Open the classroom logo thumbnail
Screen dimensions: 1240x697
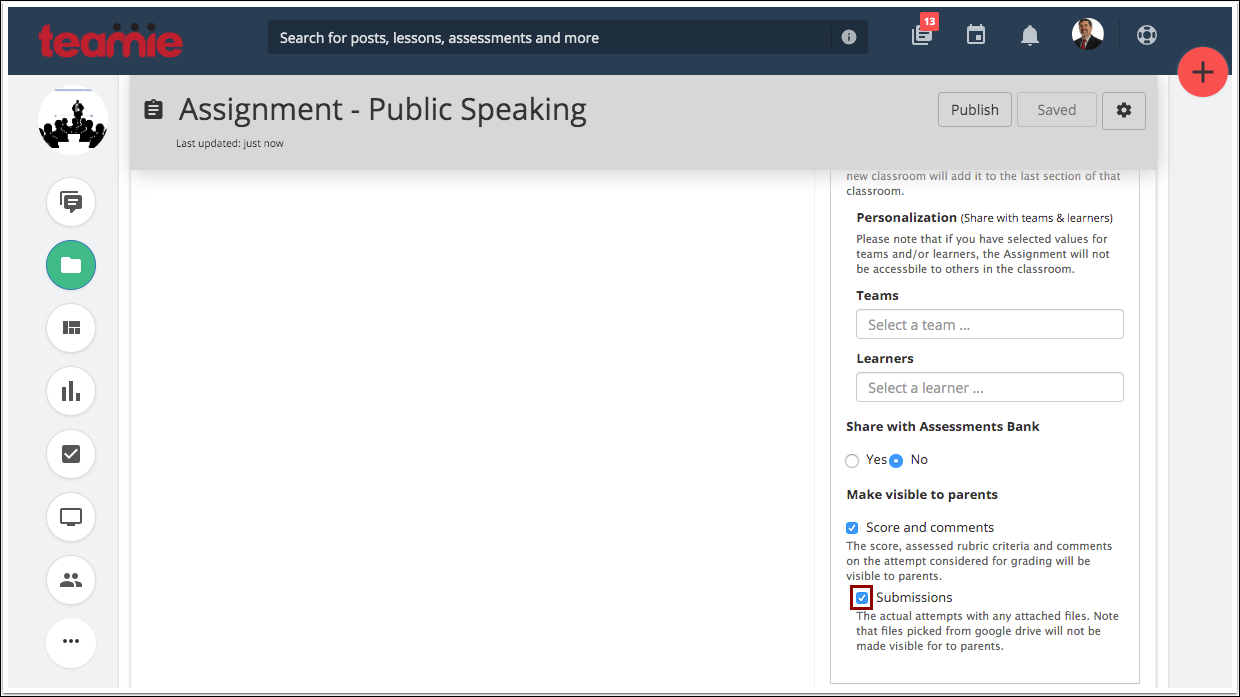(x=73, y=120)
